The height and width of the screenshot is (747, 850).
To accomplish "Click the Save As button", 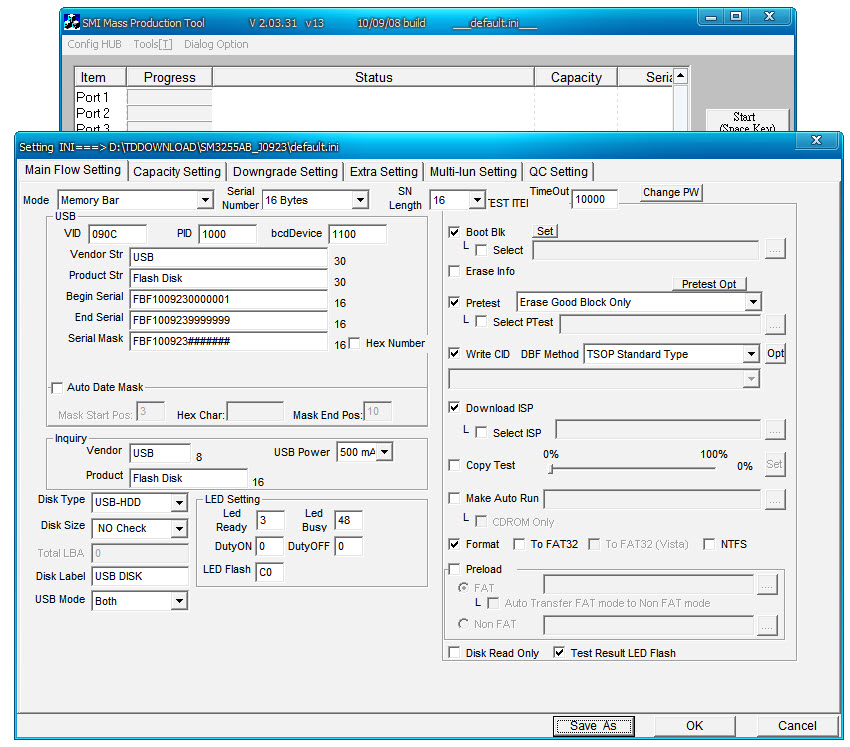I will [x=593, y=726].
